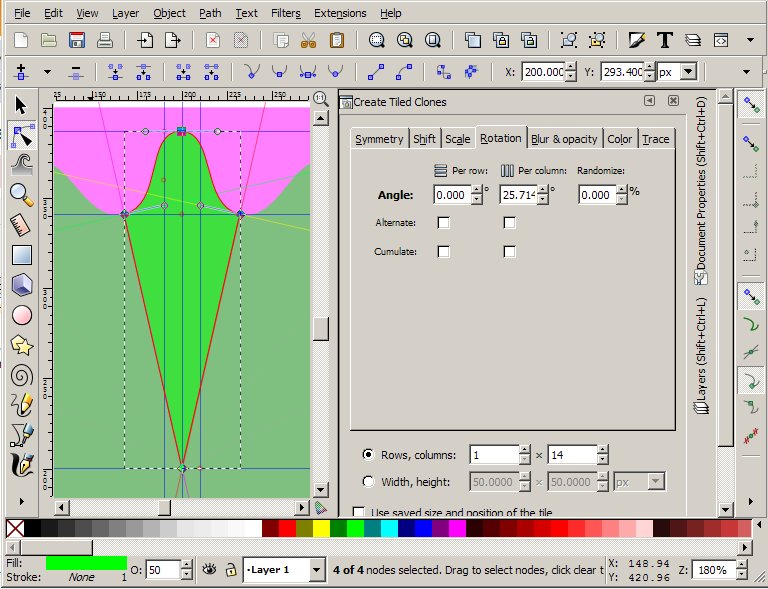Open the Filters menu

(x=285, y=13)
